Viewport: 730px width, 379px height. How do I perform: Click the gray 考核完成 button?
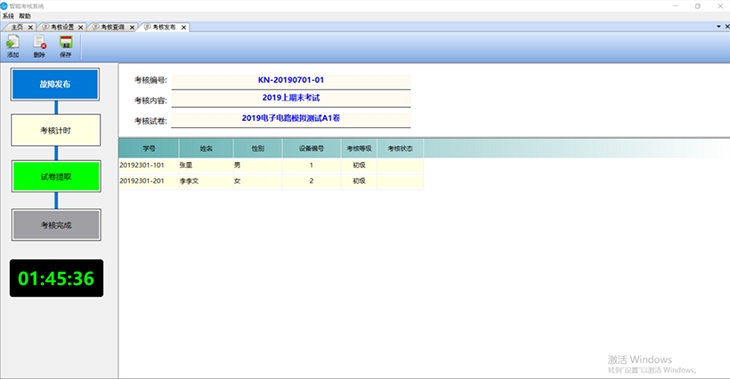click(56, 225)
